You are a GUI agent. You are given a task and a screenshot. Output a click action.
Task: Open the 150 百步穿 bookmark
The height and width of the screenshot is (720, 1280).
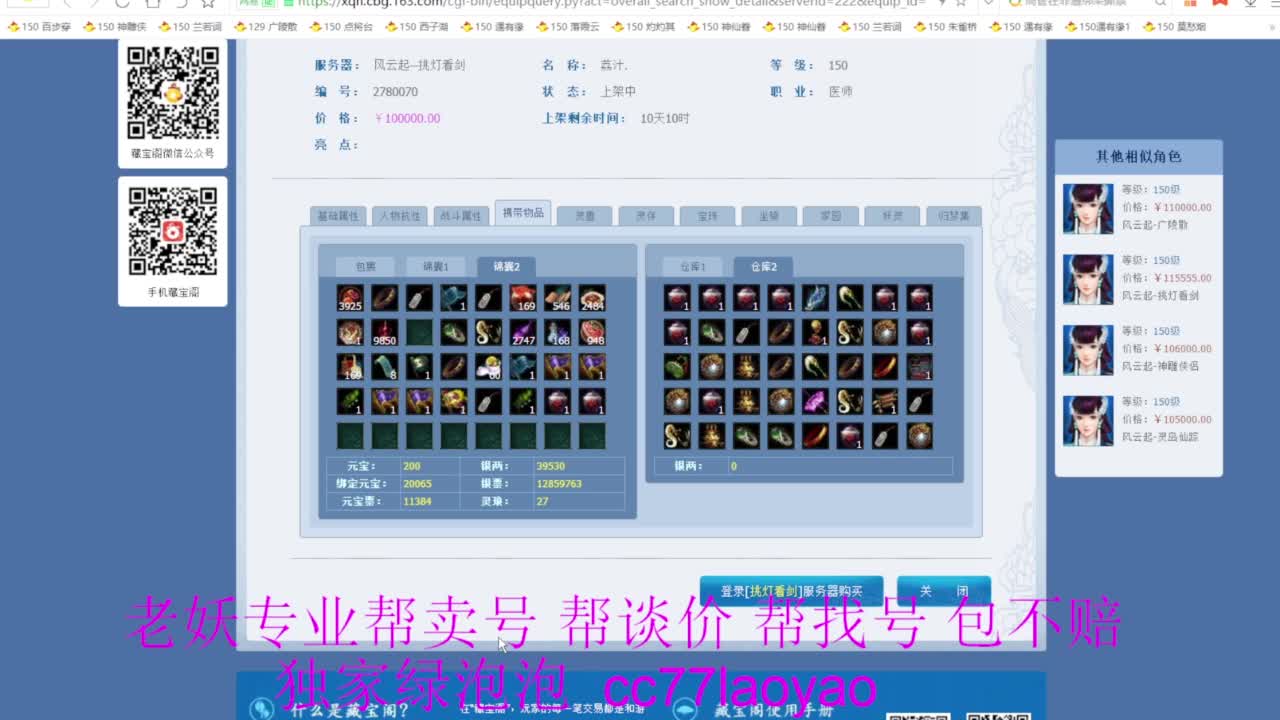tap(38, 27)
